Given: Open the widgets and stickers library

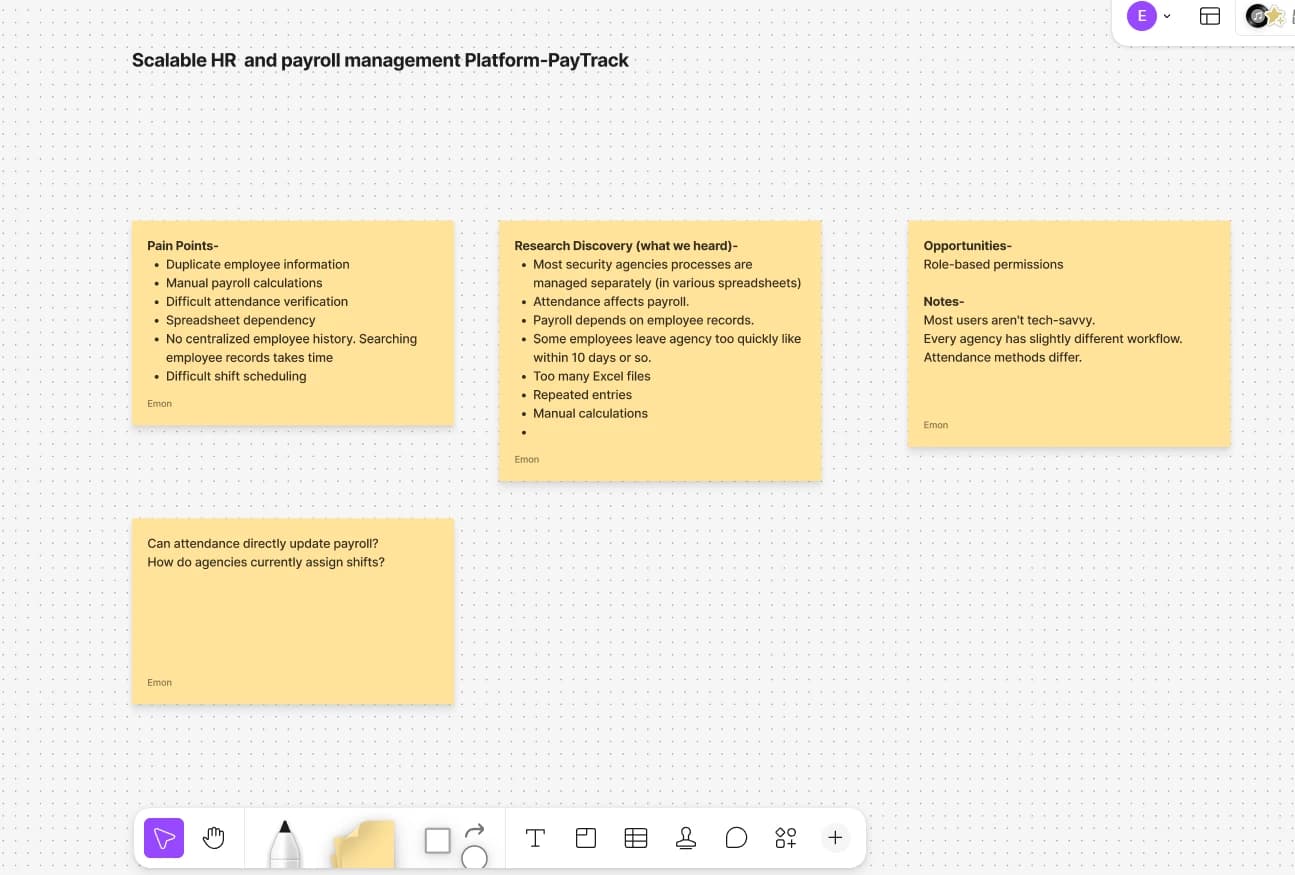Looking at the screenshot, I should click(786, 838).
